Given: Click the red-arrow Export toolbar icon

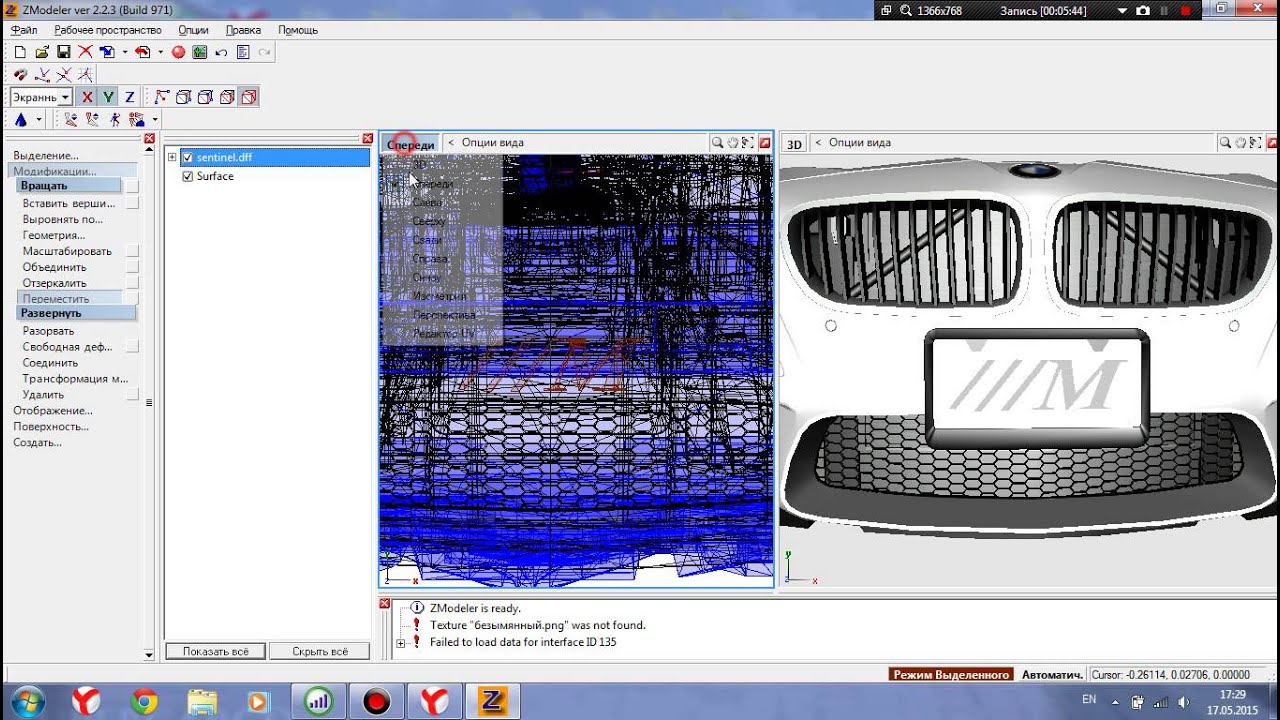Looking at the screenshot, I should coord(142,52).
